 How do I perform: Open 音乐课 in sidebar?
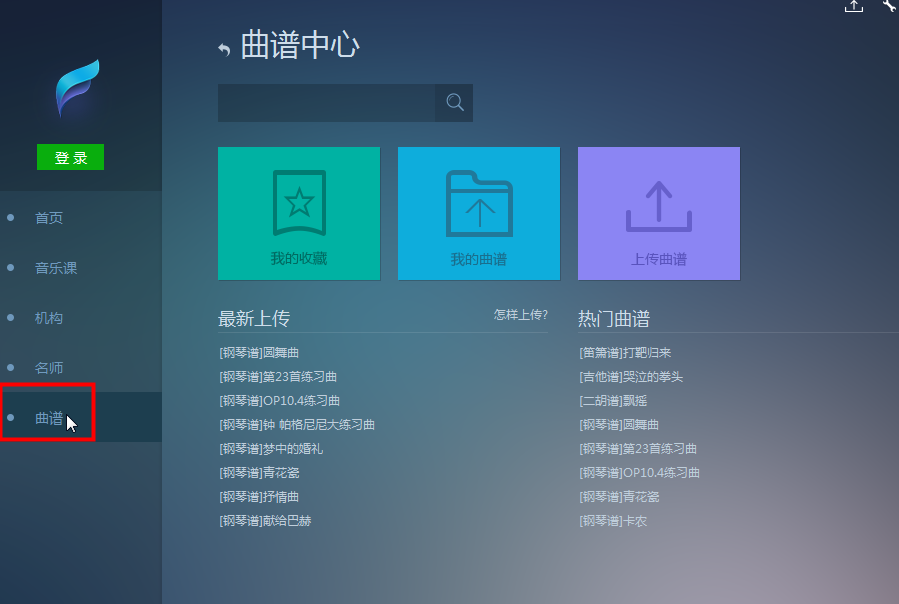pos(56,268)
